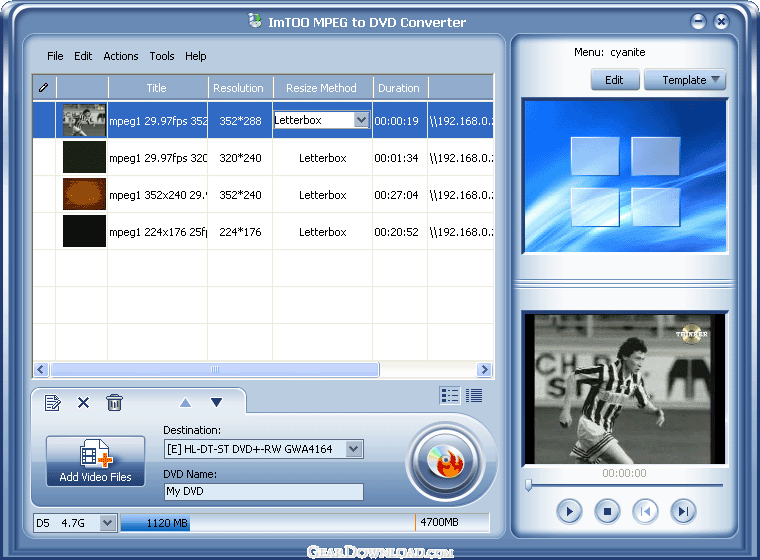Click the preview video player image
Image resolution: width=760 pixels, height=560 pixels.
(x=624, y=389)
